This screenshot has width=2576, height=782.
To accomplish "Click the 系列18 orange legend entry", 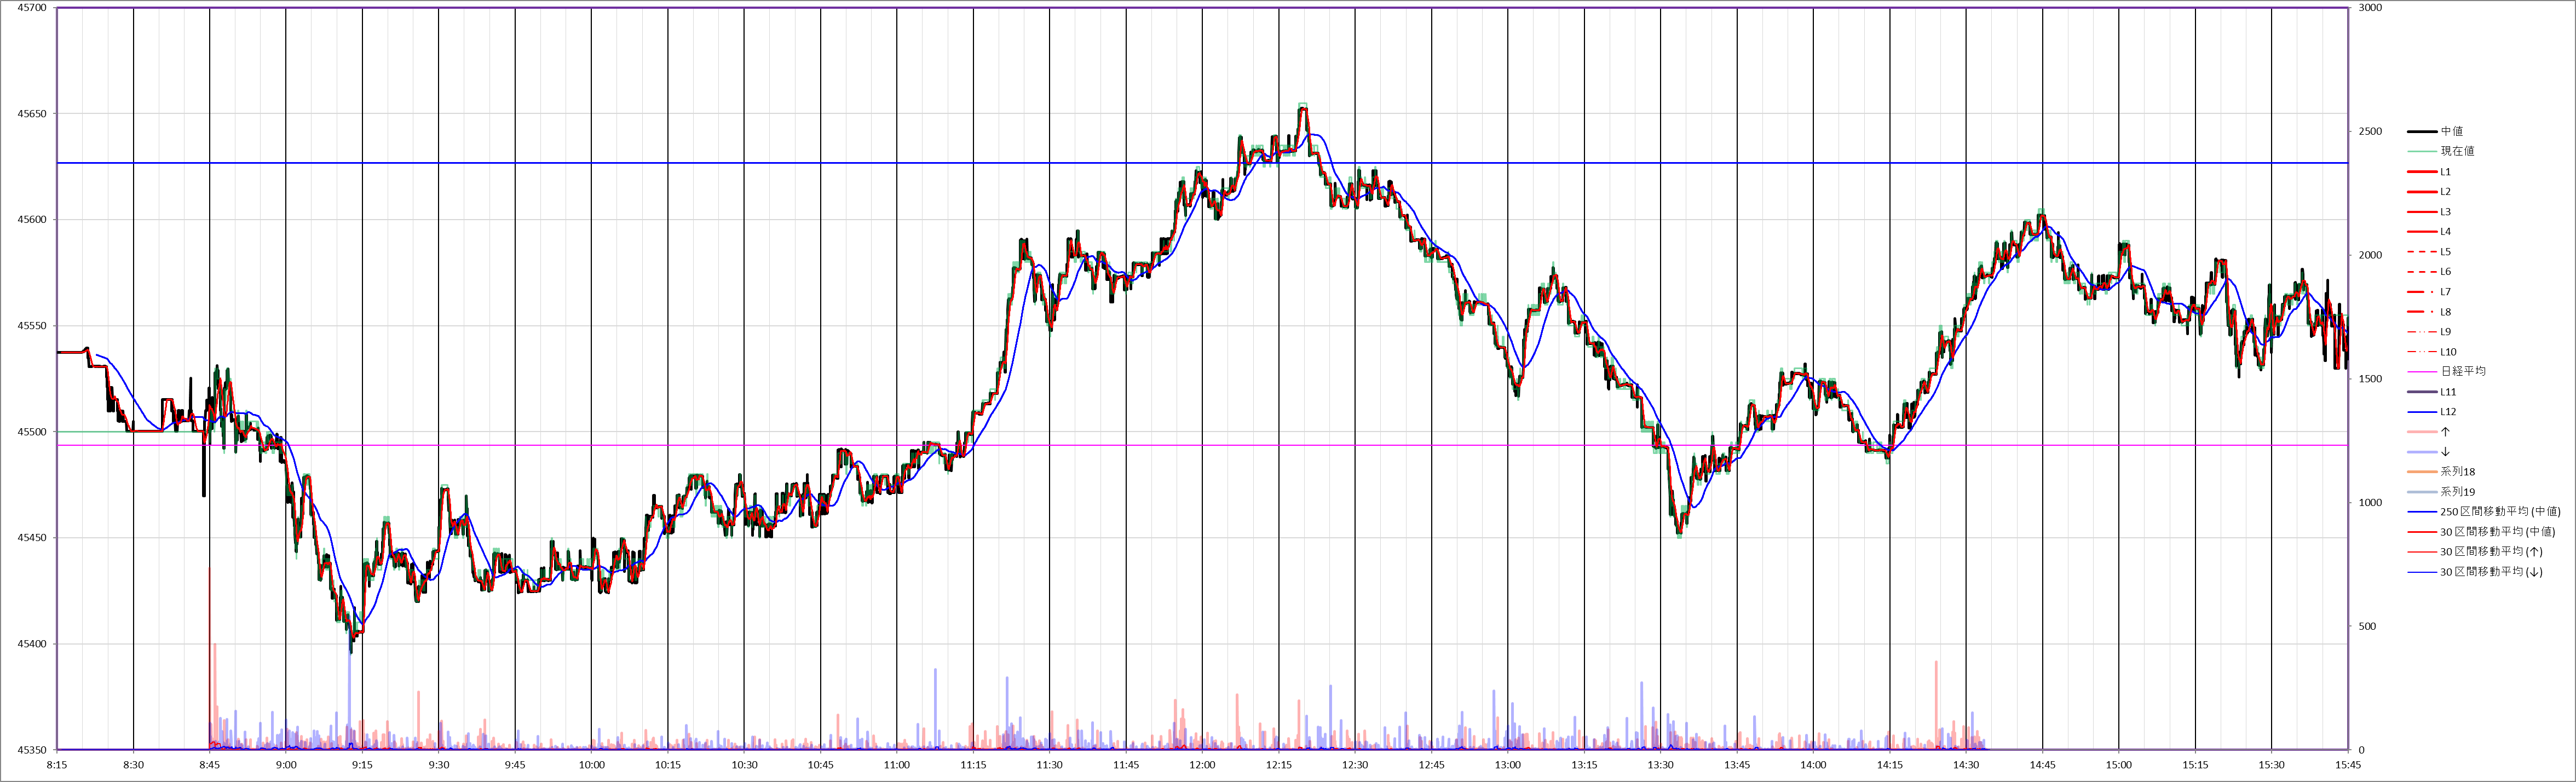I will tap(2457, 472).
